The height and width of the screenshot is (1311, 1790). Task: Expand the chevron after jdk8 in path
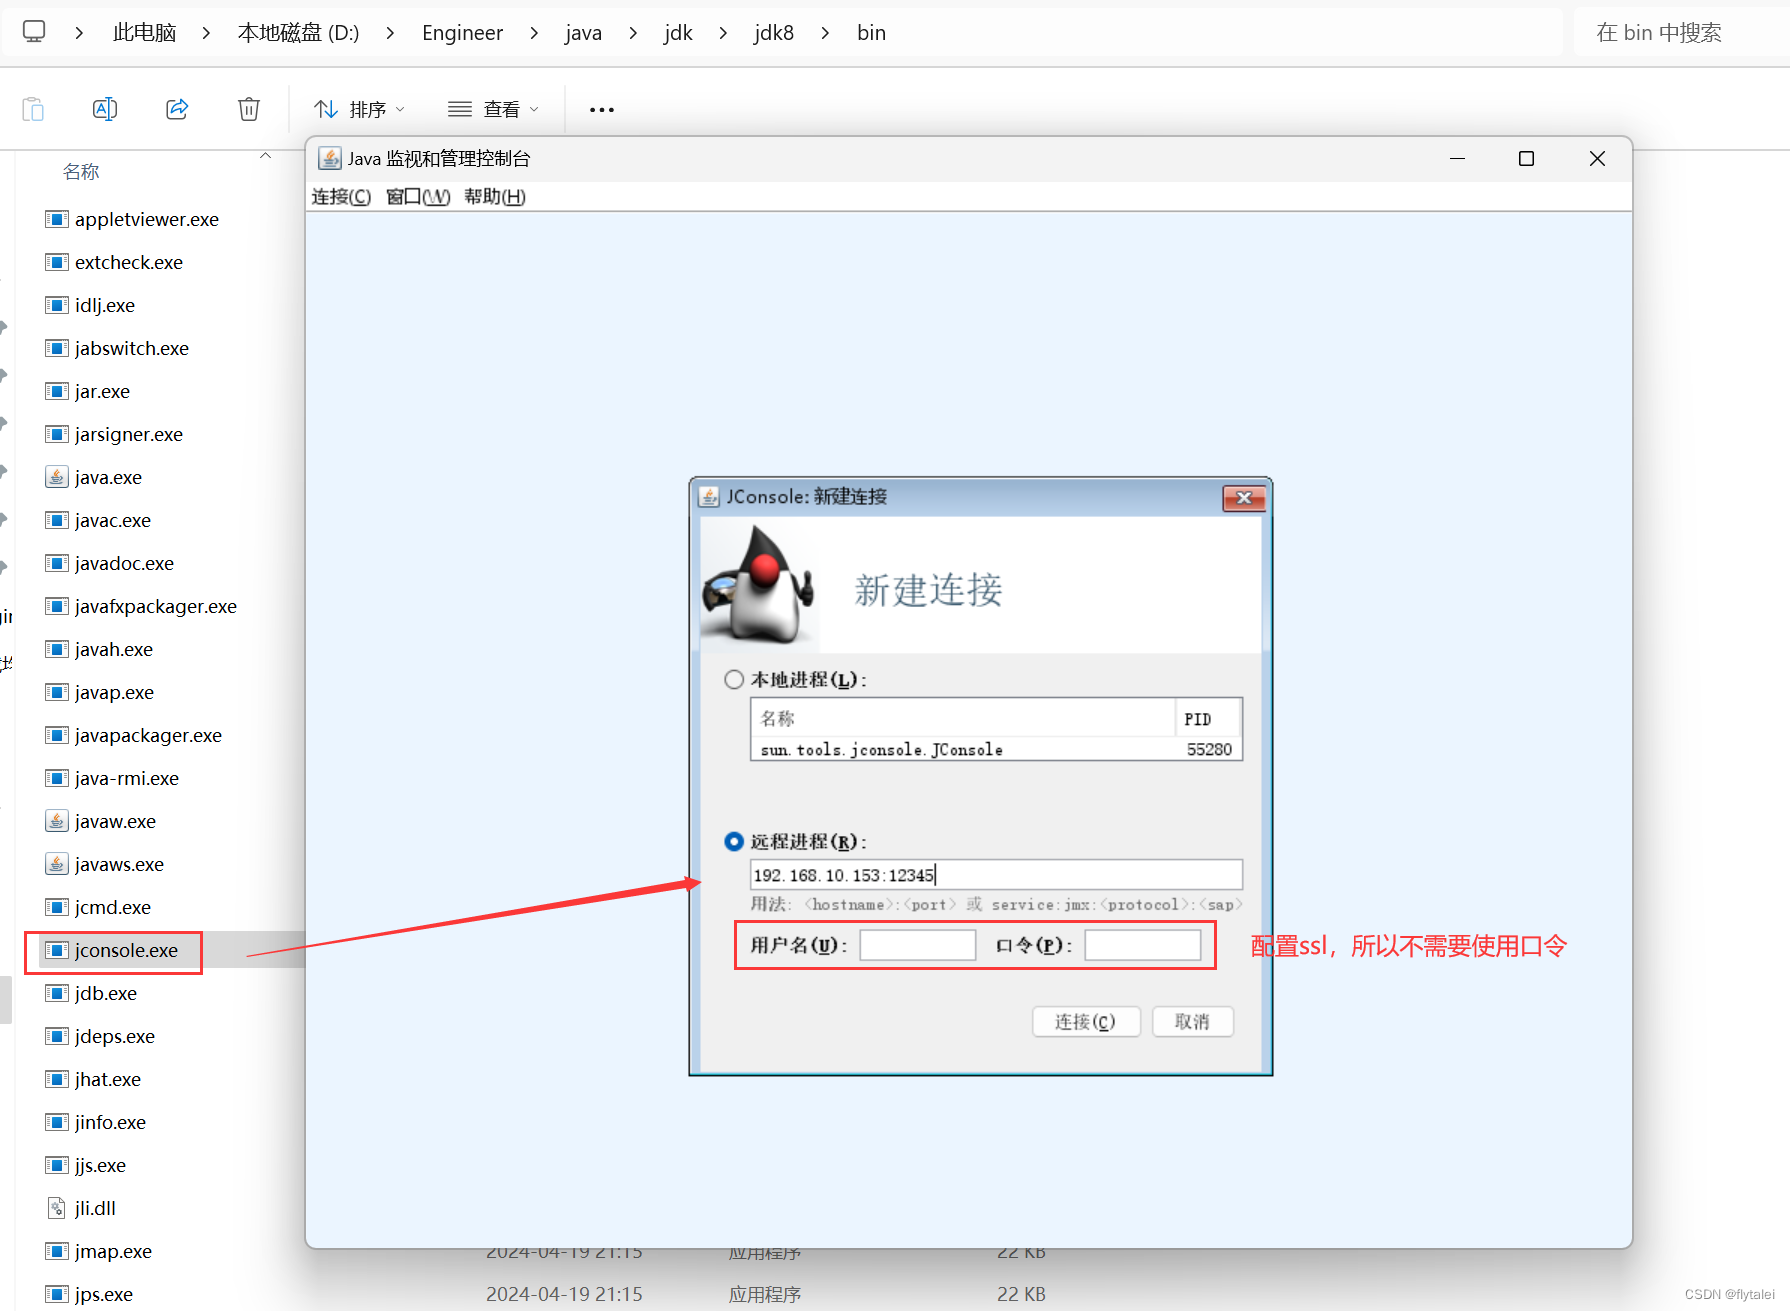tap(825, 33)
